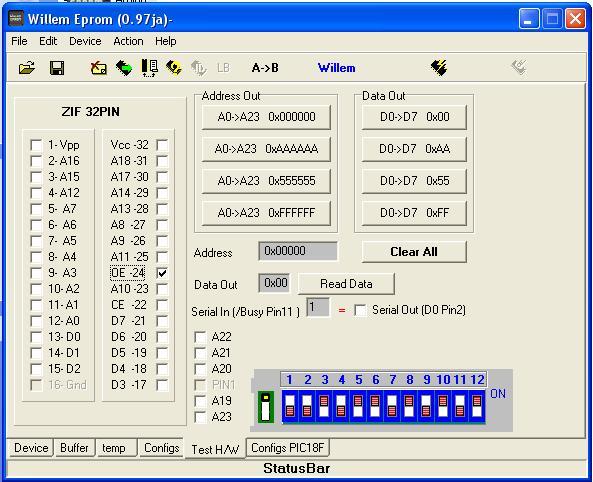Click the Clear All button

pyautogui.click(x=414, y=252)
